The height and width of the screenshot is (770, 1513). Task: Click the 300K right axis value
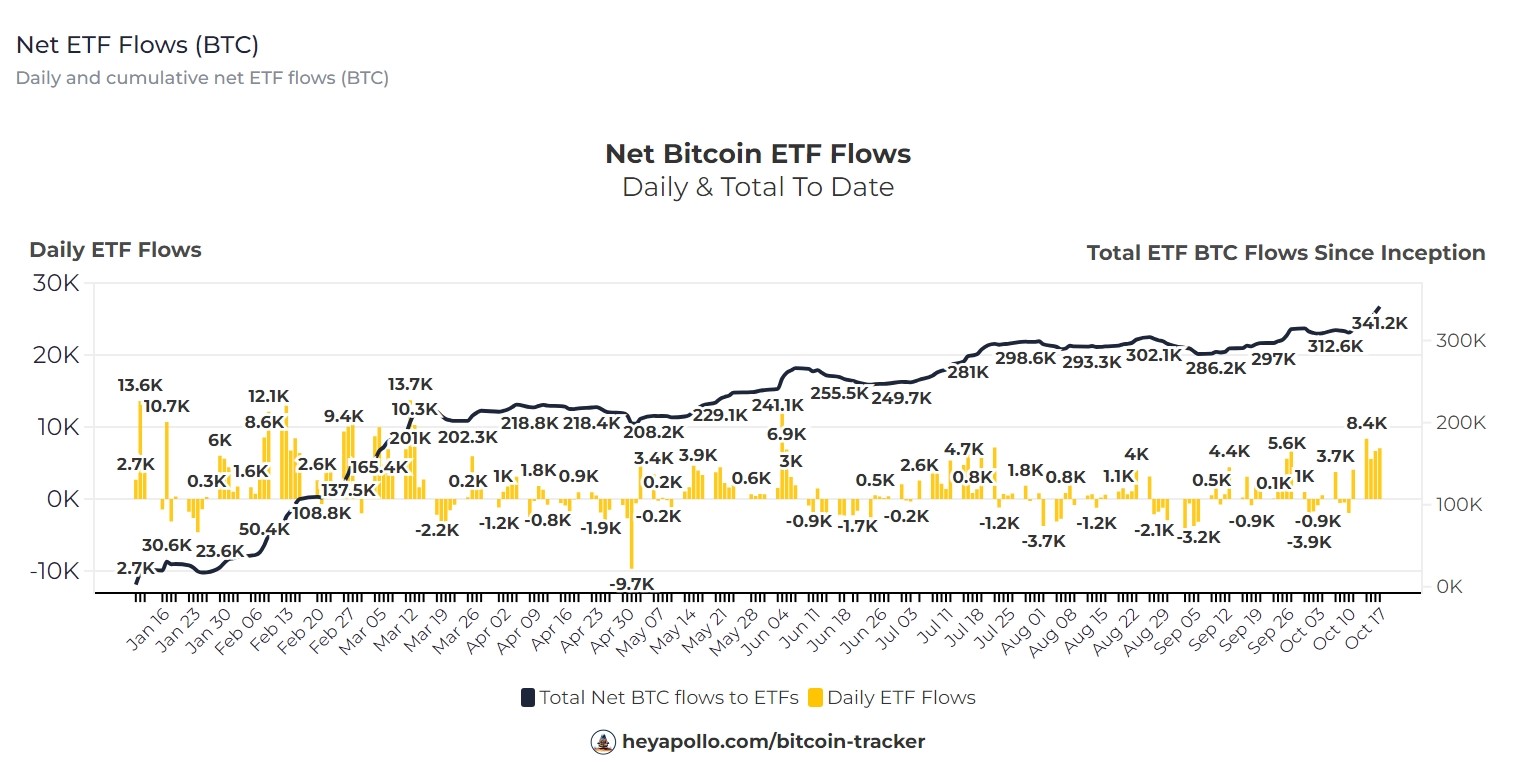[1460, 341]
